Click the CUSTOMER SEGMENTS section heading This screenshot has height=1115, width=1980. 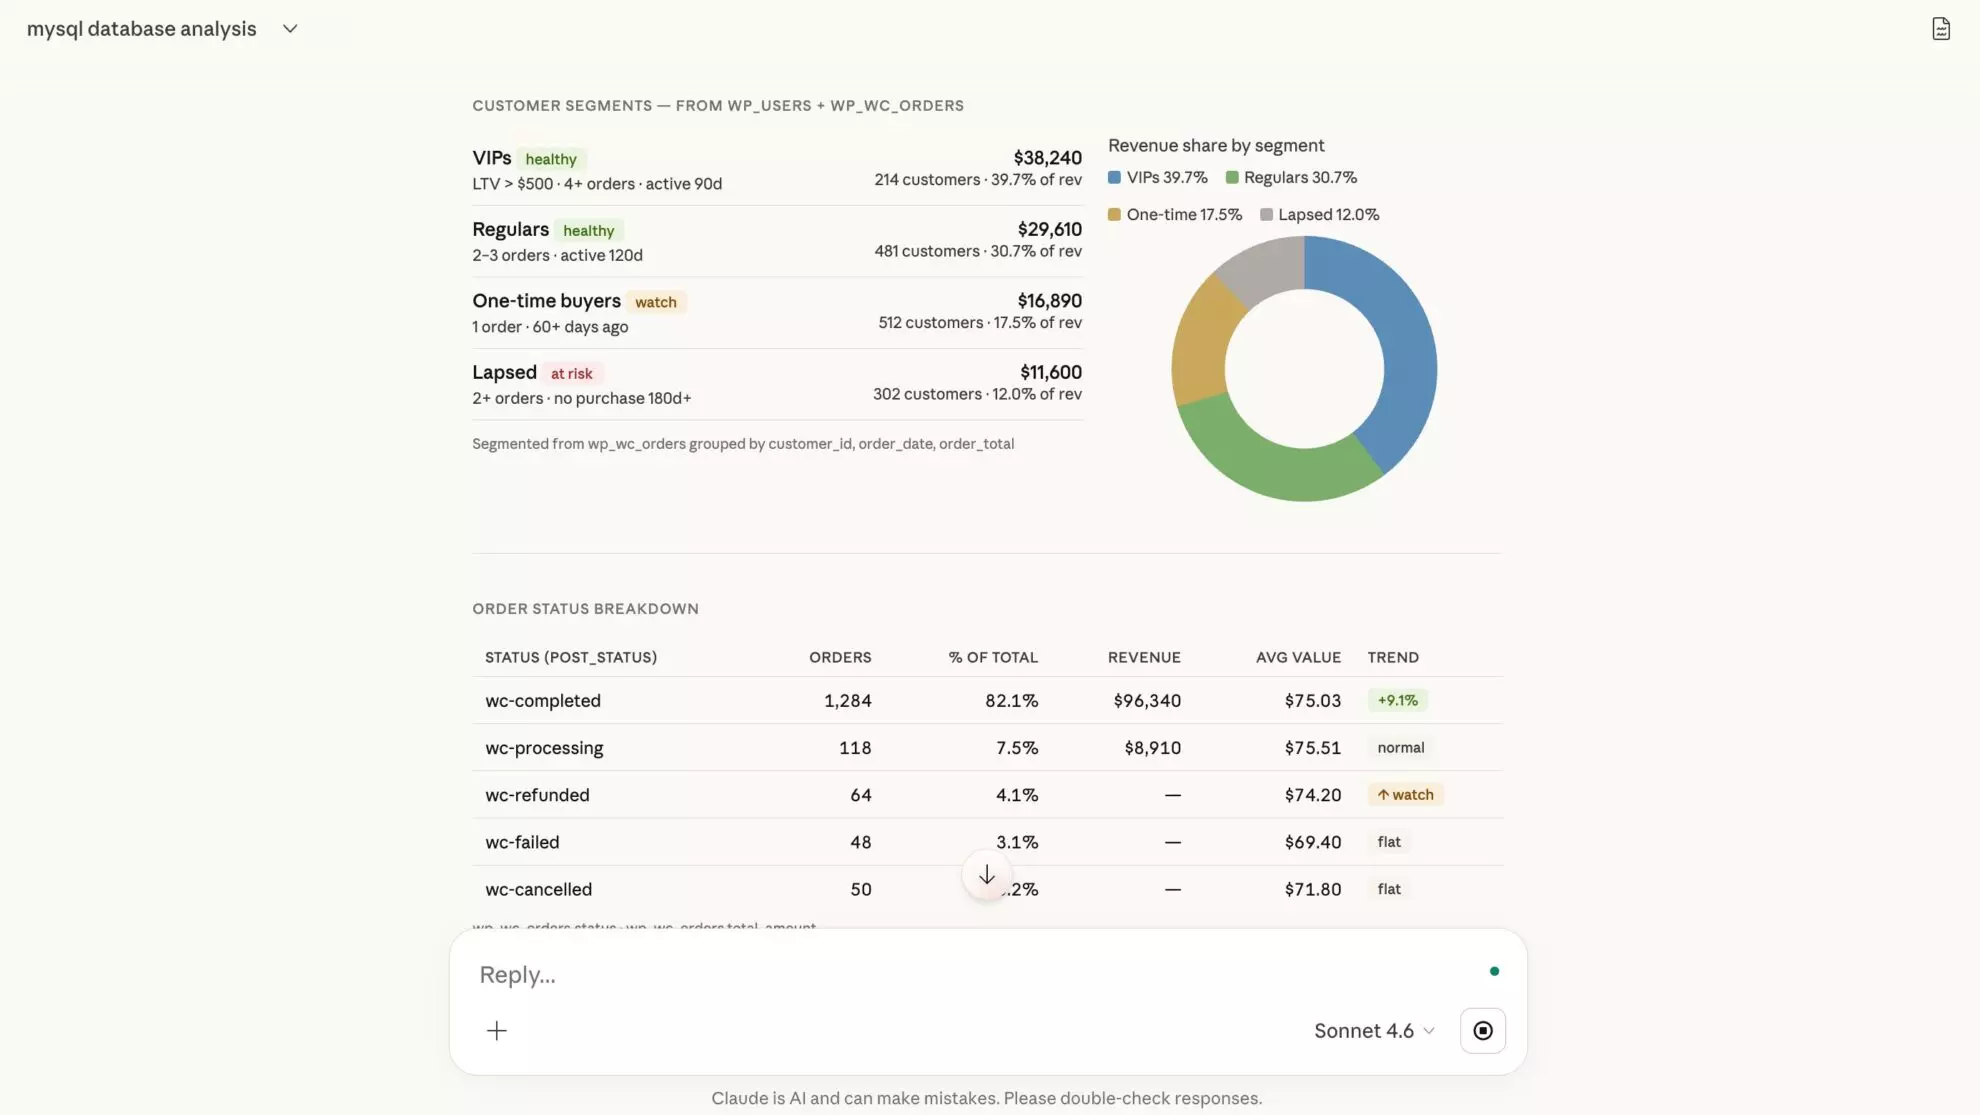tap(718, 106)
